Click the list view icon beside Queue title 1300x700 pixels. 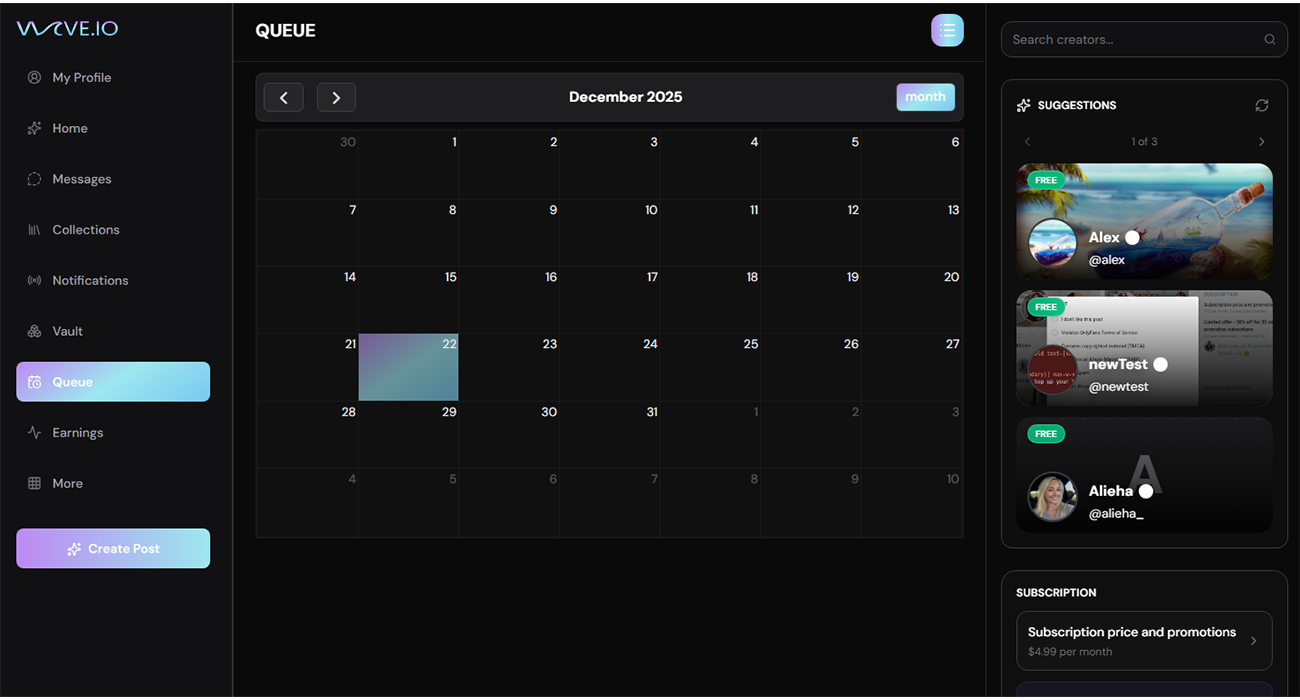[x=947, y=30]
